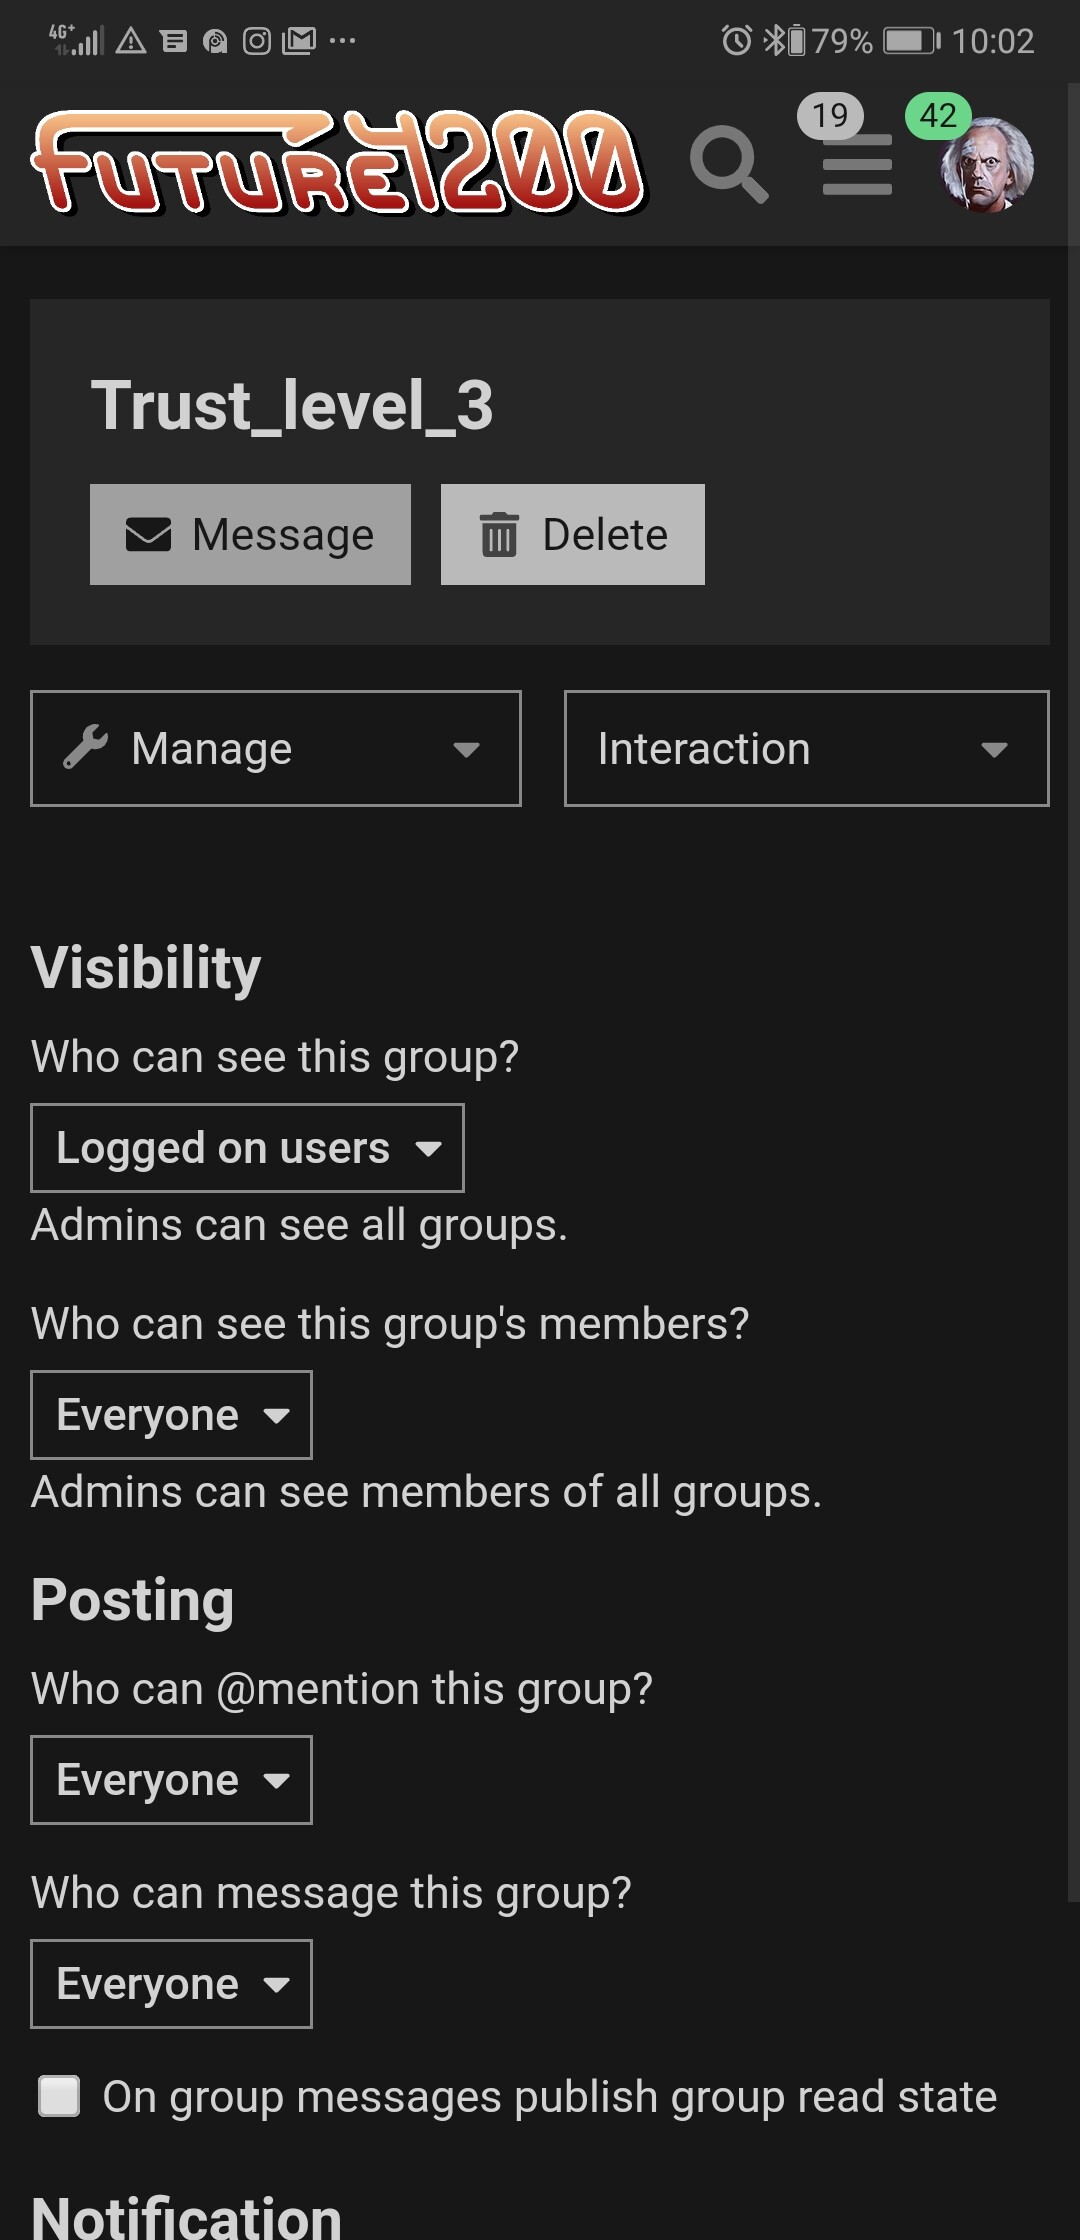Open the search magnifier icon

coord(729,164)
